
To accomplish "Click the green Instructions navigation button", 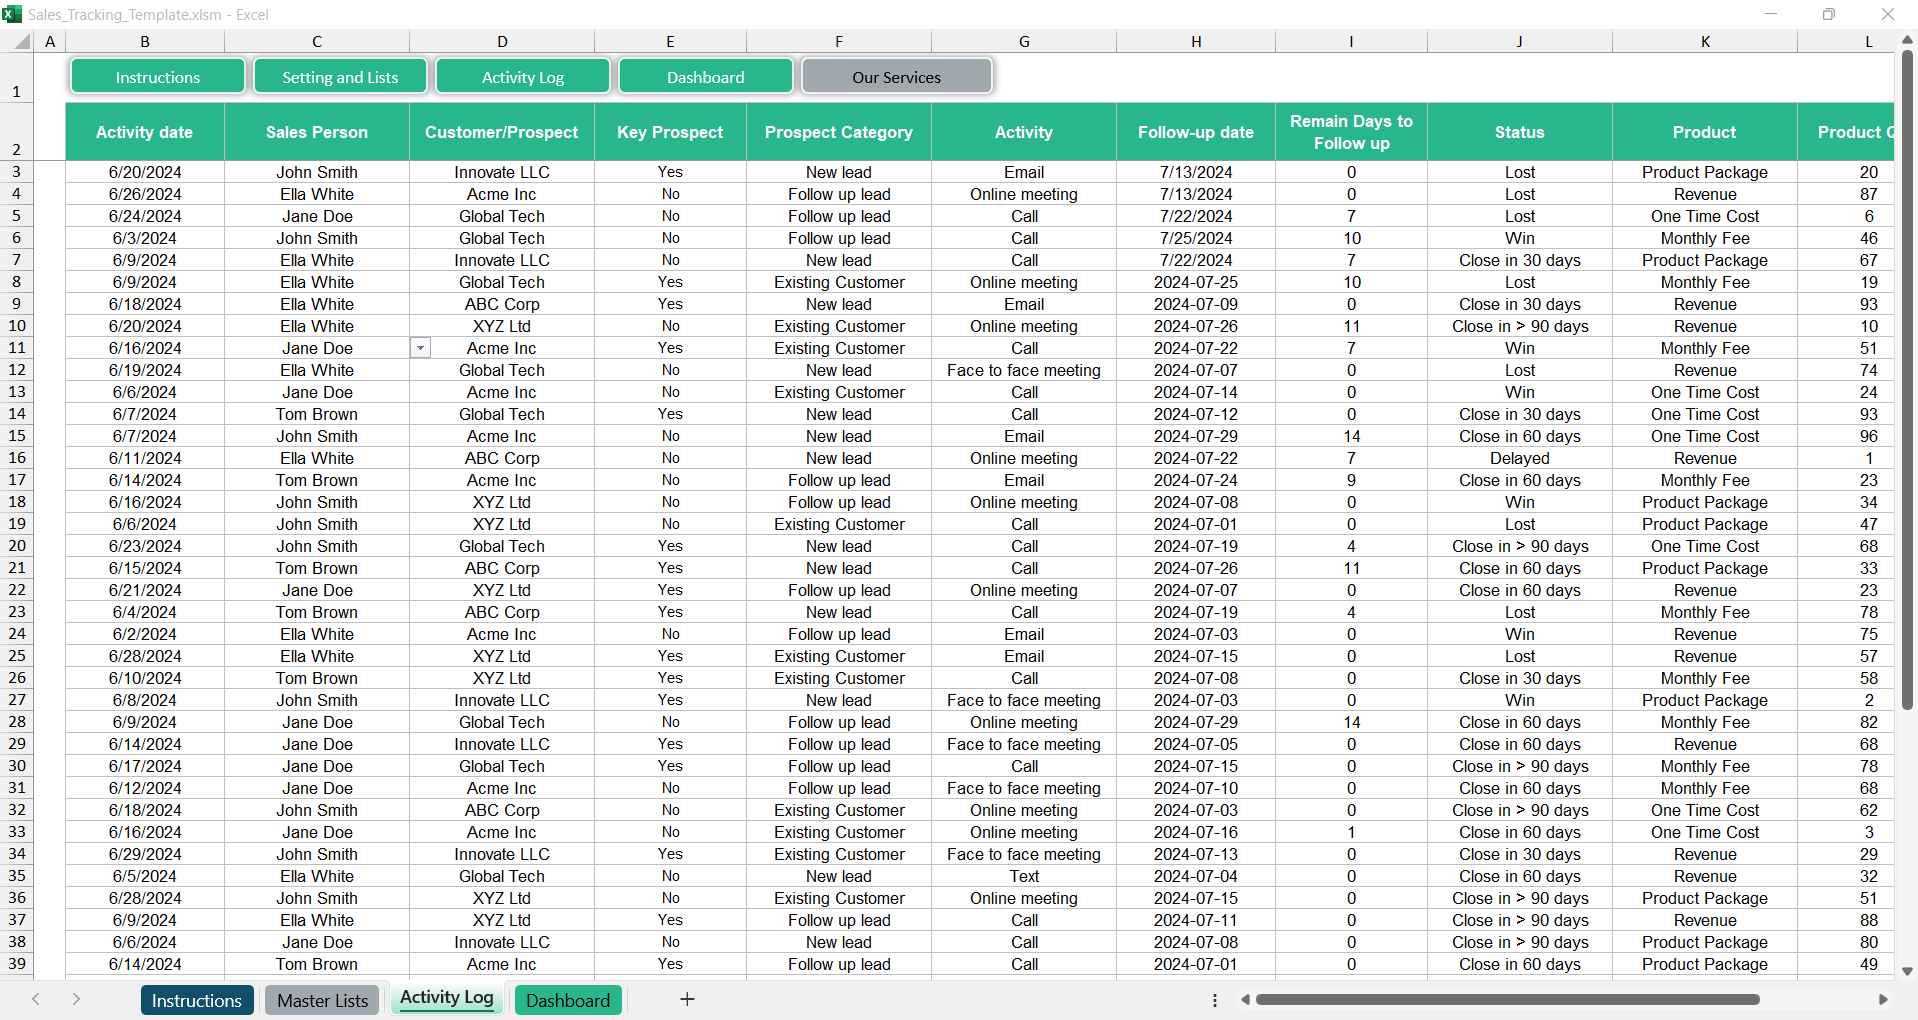I will click(158, 77).
